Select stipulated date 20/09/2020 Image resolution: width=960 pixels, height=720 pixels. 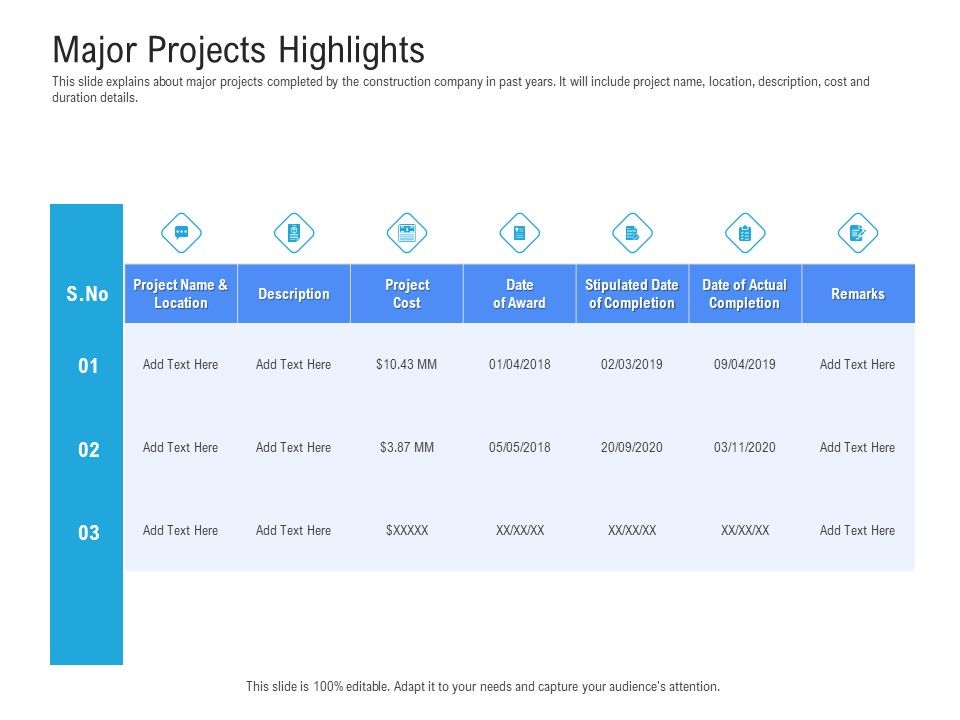[x=632, y=448]
